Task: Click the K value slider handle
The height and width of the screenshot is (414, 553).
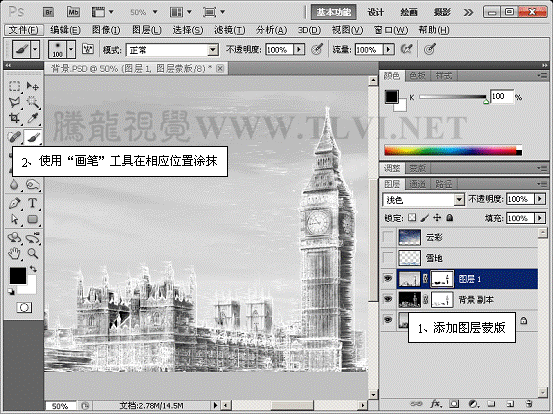Action: pos(486,102)
